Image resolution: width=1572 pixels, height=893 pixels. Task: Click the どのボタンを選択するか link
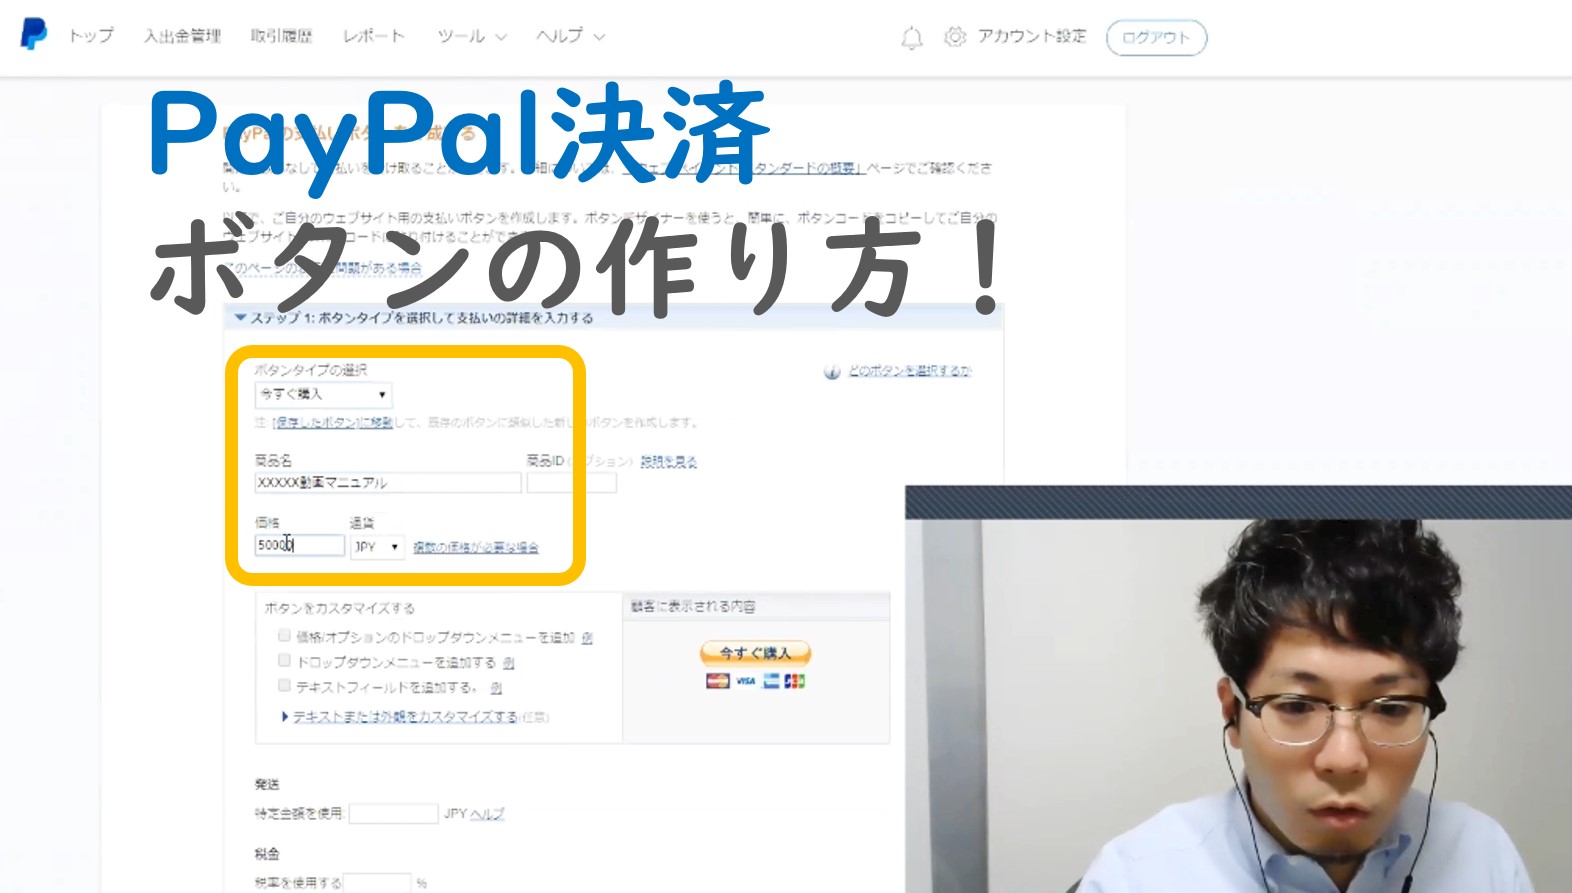coord(909,371)
